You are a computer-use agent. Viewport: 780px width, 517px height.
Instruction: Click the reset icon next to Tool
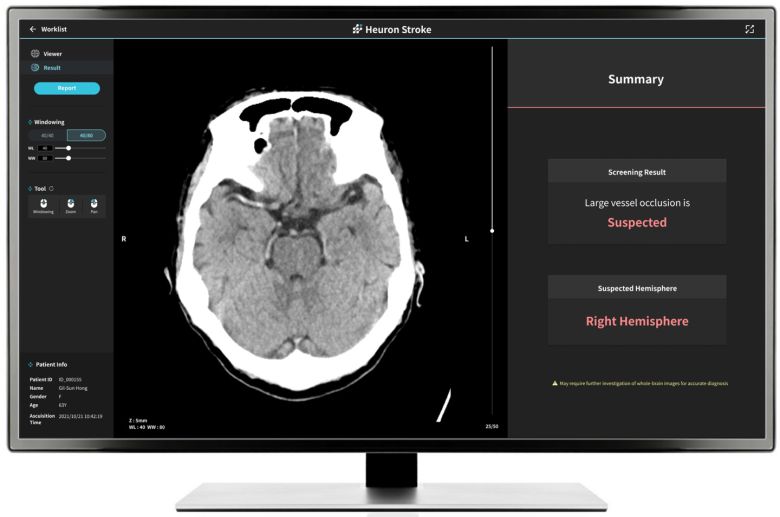(x=52, y=188)
